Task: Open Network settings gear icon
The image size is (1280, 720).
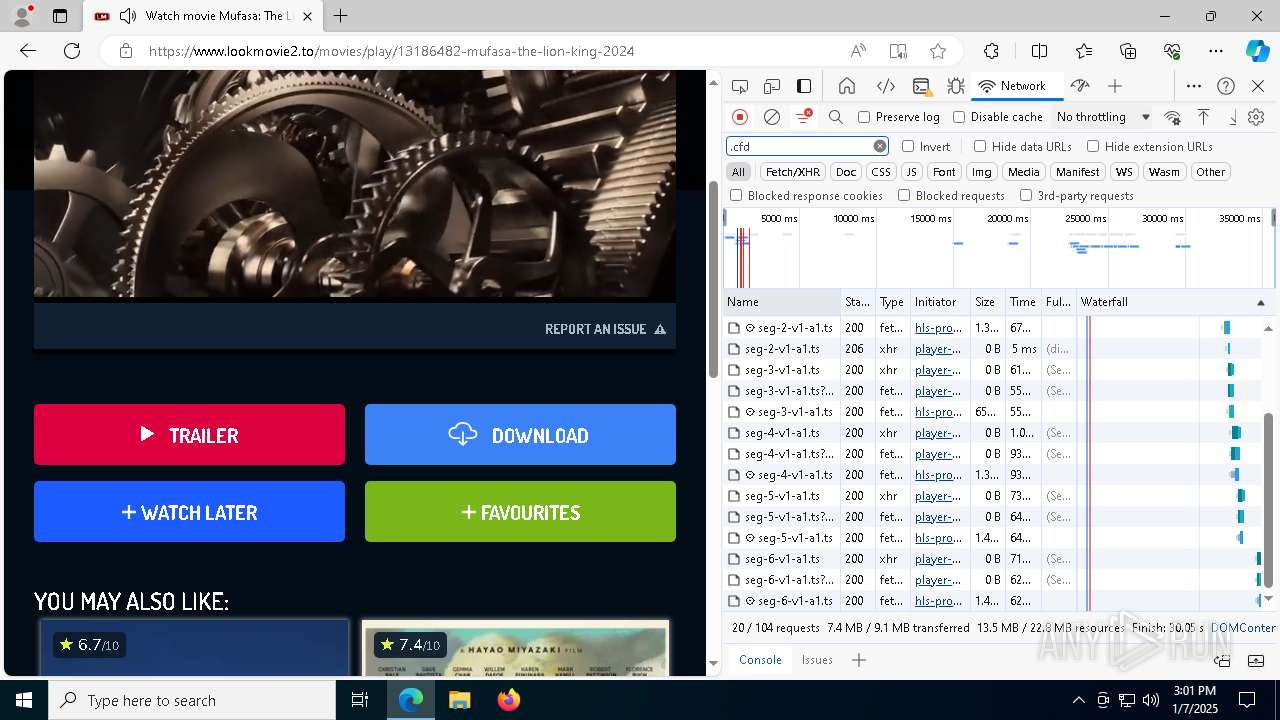Action: [1256, 117]
